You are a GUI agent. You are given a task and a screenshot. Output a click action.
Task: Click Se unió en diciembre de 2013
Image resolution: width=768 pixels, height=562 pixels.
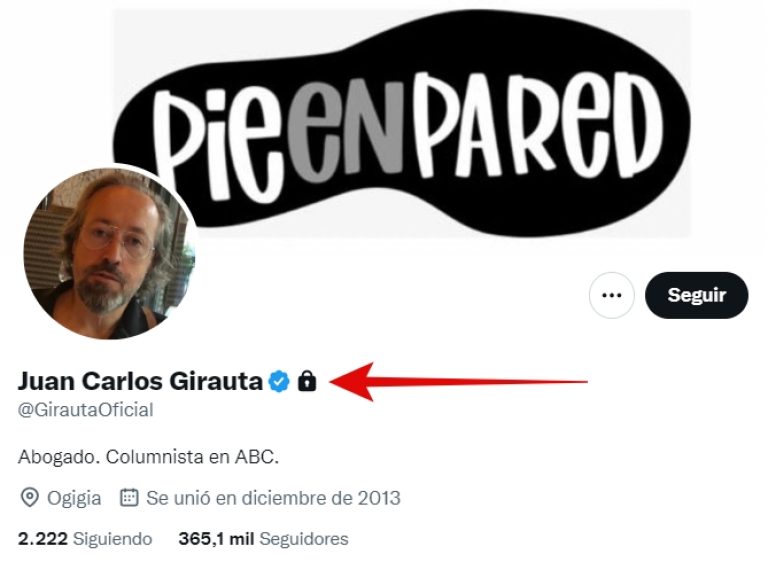click(273, 498)
